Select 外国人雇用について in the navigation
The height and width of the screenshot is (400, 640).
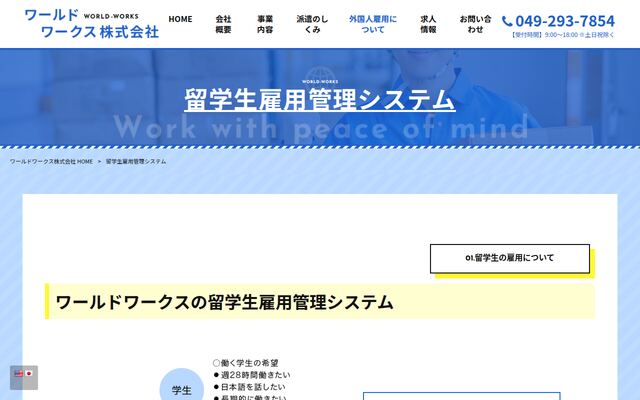click(x=373, y=24)
